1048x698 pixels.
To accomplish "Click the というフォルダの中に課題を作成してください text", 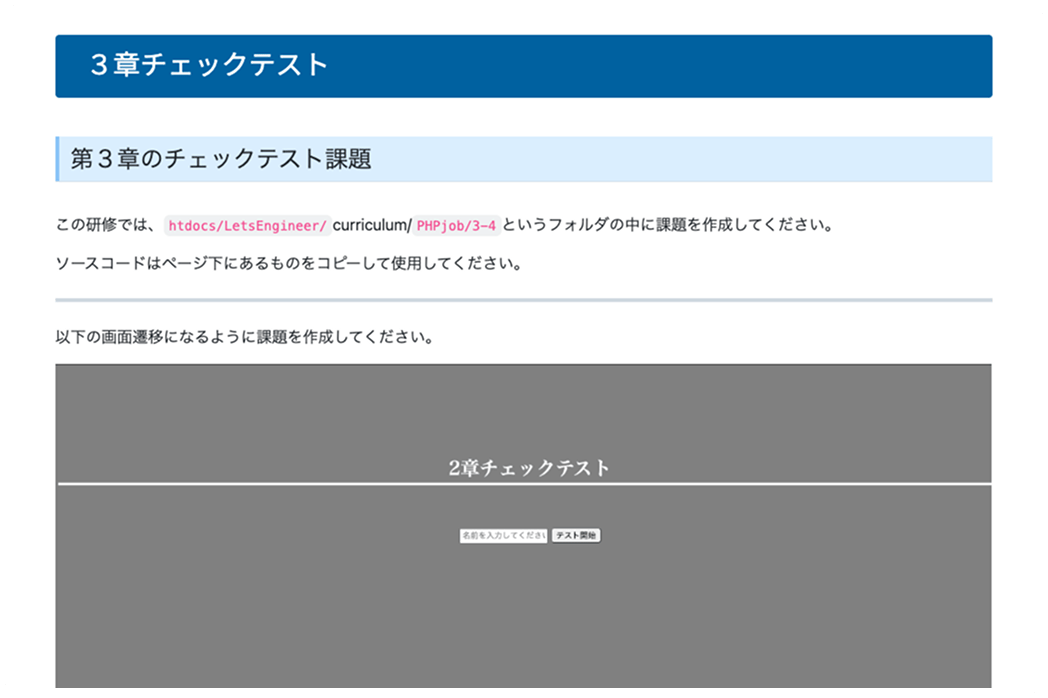I will 667,225.
